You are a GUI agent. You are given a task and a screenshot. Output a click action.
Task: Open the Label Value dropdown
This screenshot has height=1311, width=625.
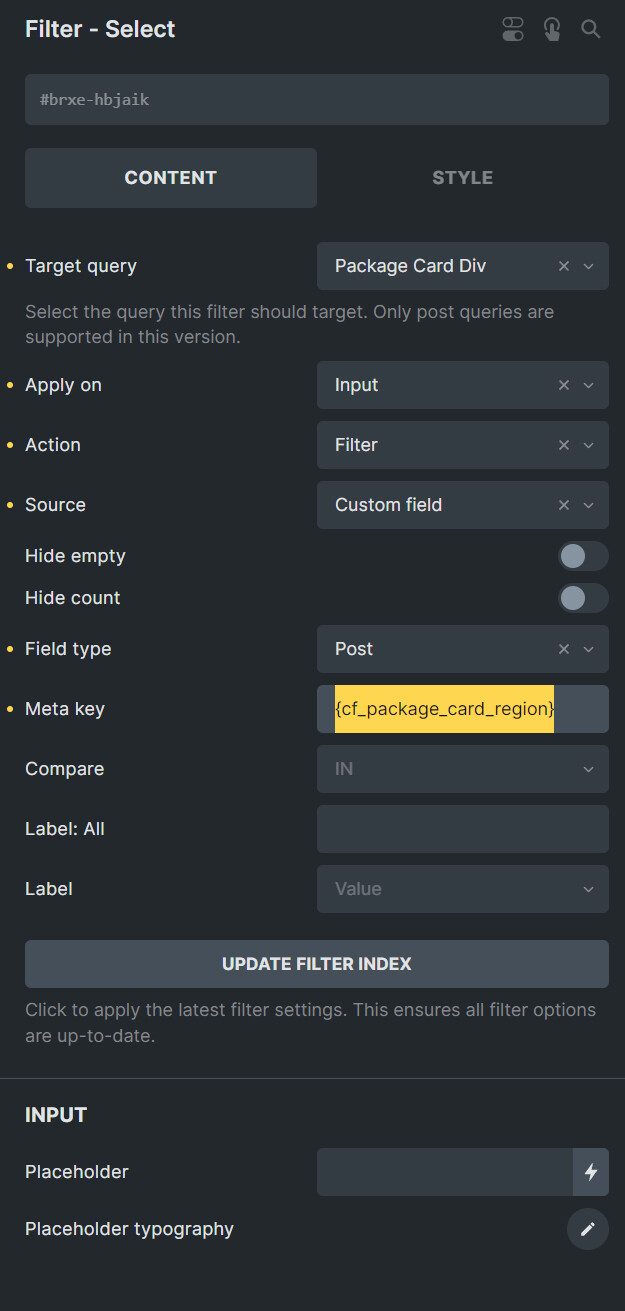tap(462, 889)
